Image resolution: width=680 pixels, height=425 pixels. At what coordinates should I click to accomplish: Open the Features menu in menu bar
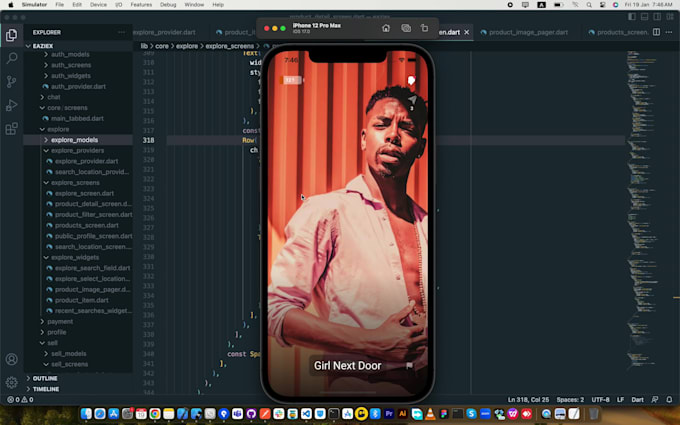click(141, 5)
